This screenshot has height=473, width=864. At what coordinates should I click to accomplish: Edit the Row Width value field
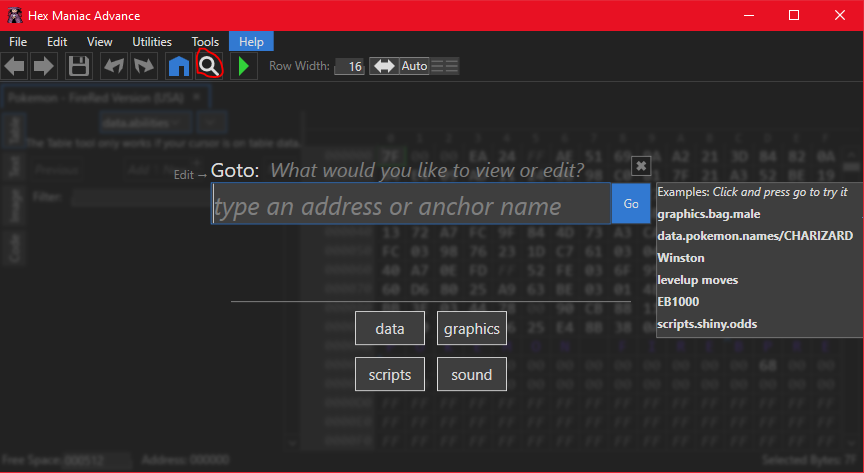click(349, 67)
